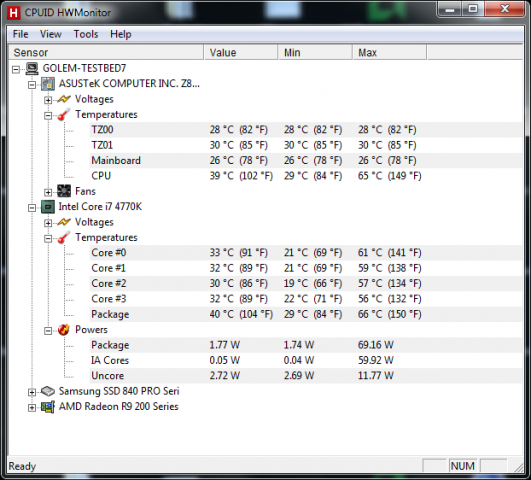Select the AMD Radeon R9 200 Series label
Viewport: 531px width, 480px height.
point(119,406)
